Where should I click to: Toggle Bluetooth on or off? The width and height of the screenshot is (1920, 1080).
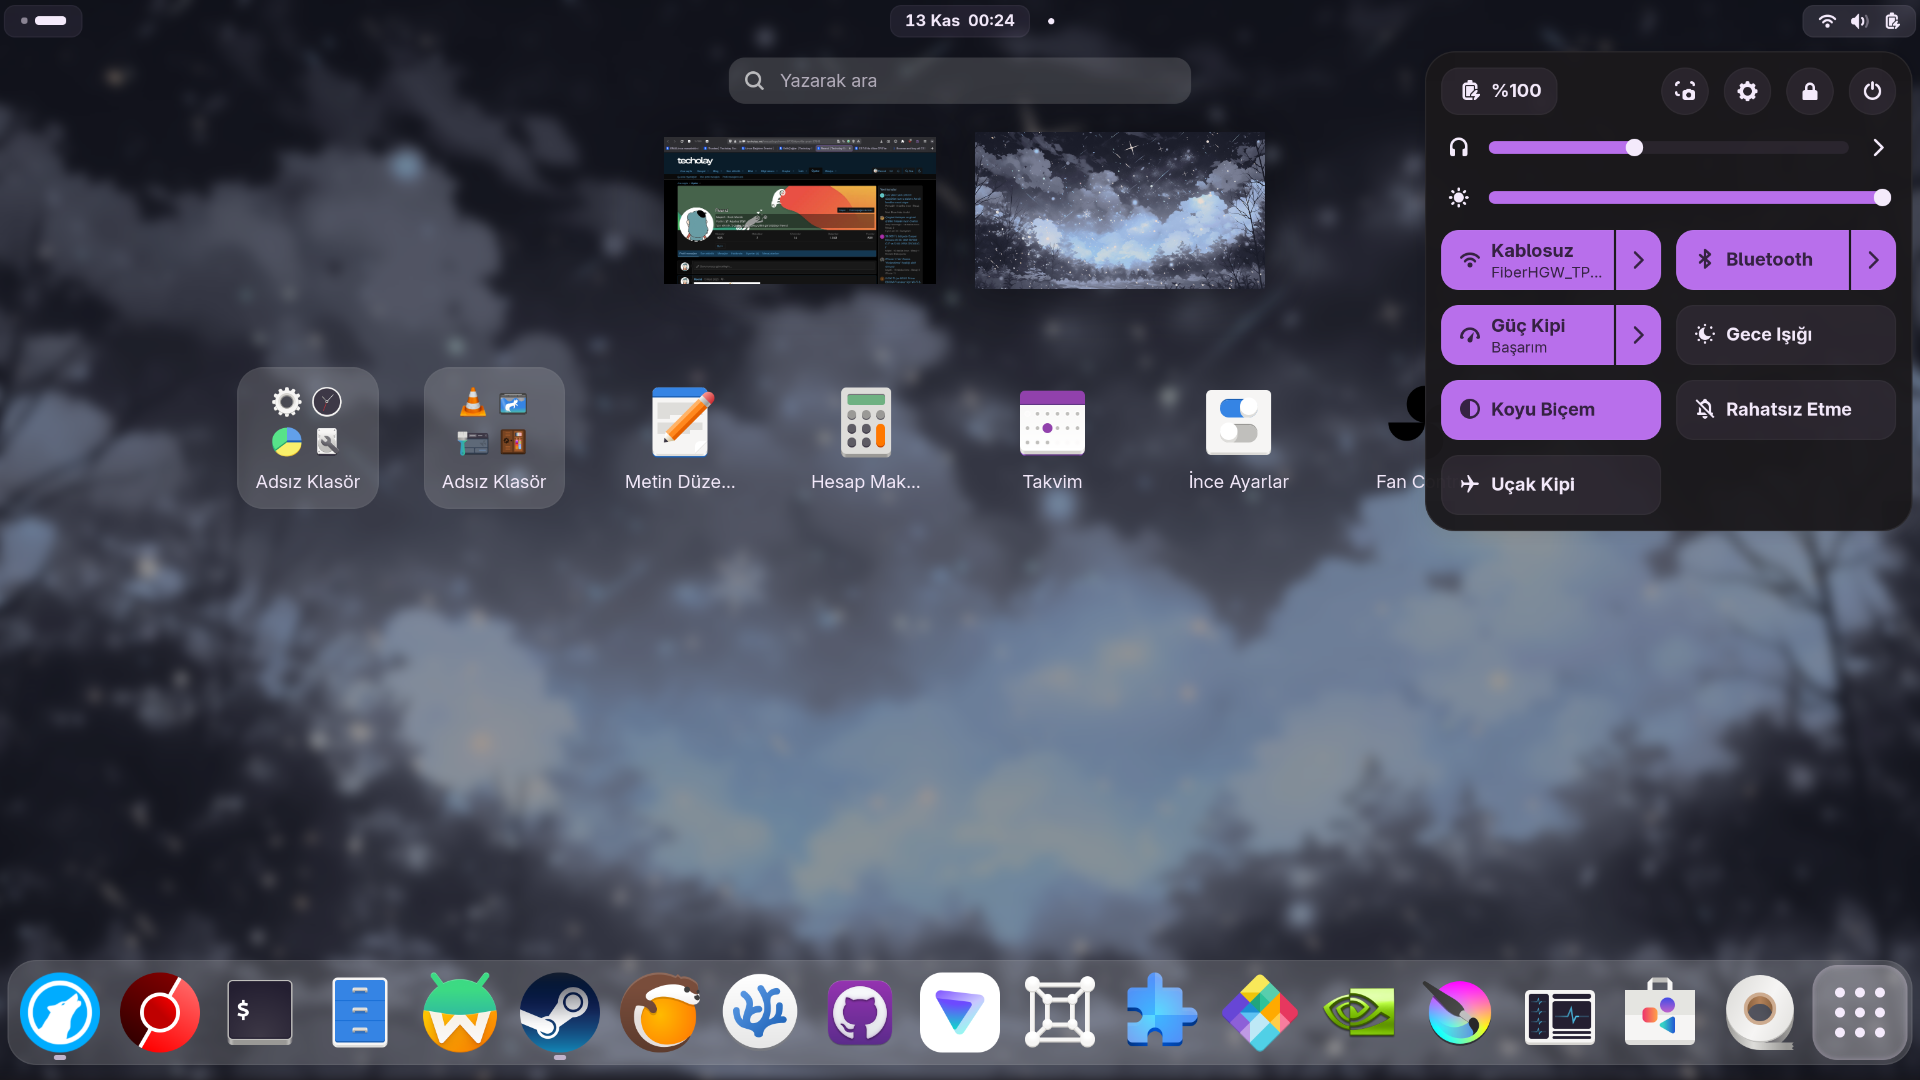tap(1762, 260)
